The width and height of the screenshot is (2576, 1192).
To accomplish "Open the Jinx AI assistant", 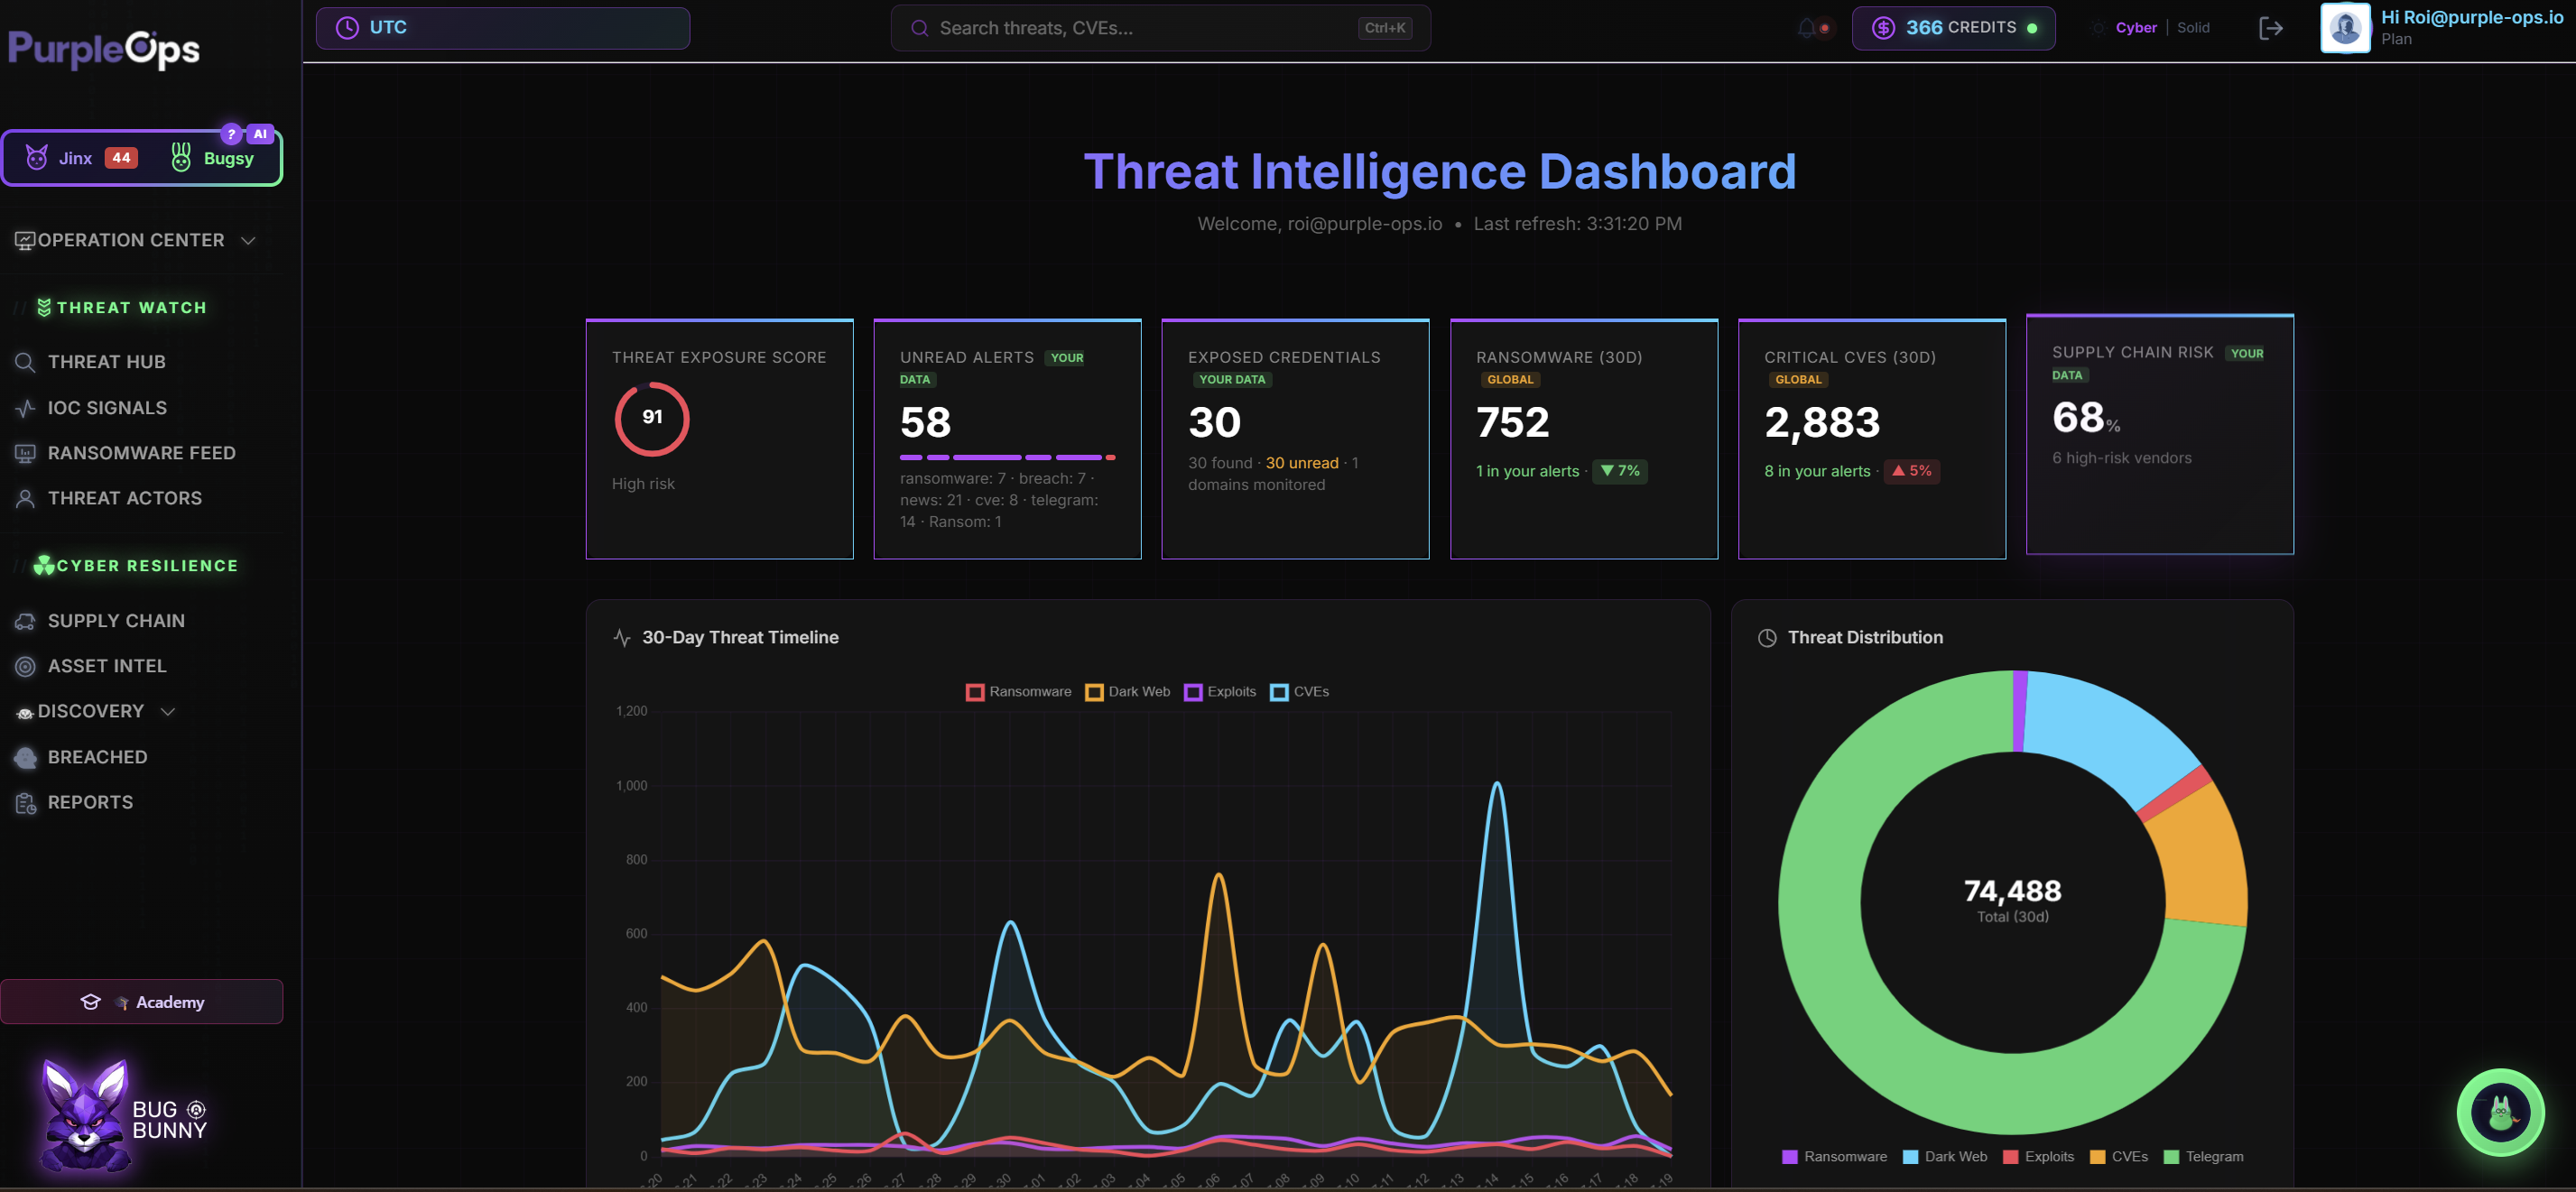I will pyautogui.click(x=81, y=158).
